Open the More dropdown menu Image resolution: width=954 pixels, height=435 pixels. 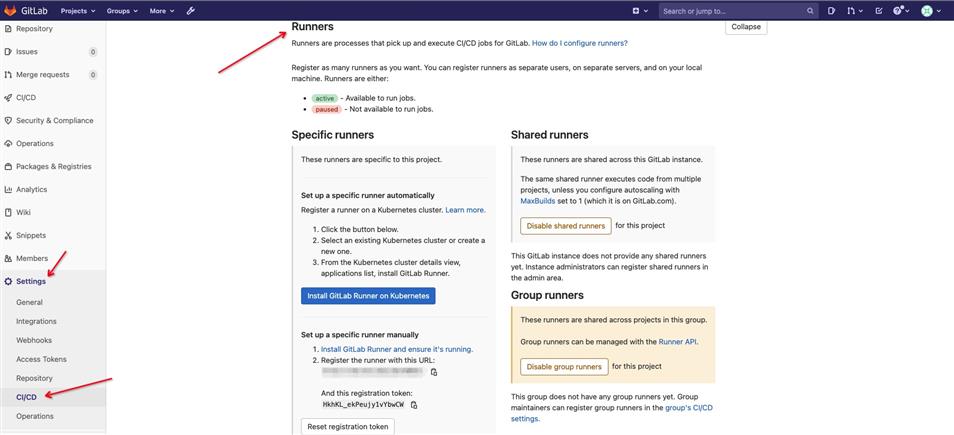(x=162, y=11)
